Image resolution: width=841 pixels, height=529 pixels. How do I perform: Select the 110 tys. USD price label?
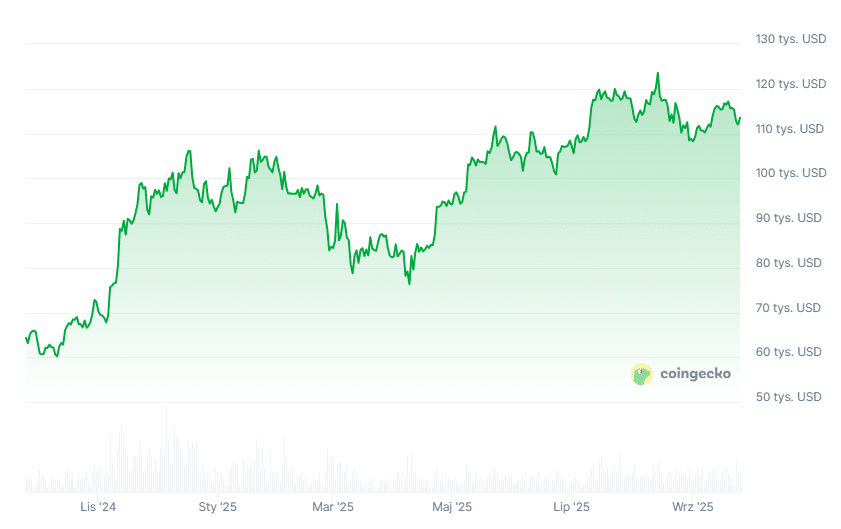tap(790, 129)
